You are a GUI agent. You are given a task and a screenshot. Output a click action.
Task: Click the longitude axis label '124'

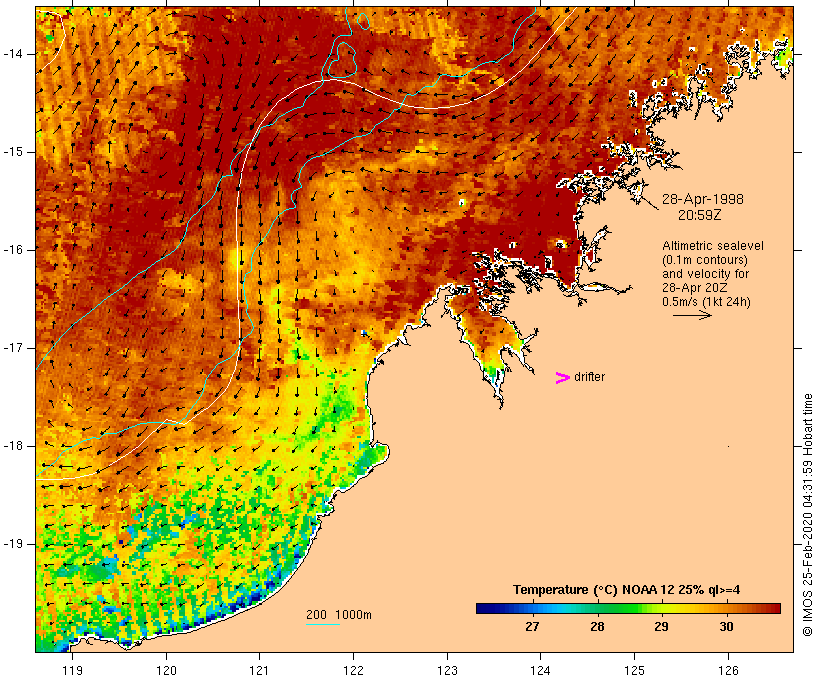[x=540, y=670]
